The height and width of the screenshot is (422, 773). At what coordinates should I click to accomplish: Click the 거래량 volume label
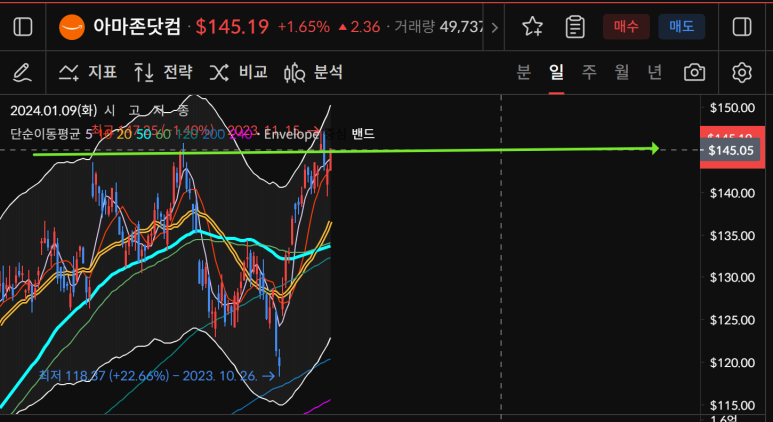click(x=415, y=27)
